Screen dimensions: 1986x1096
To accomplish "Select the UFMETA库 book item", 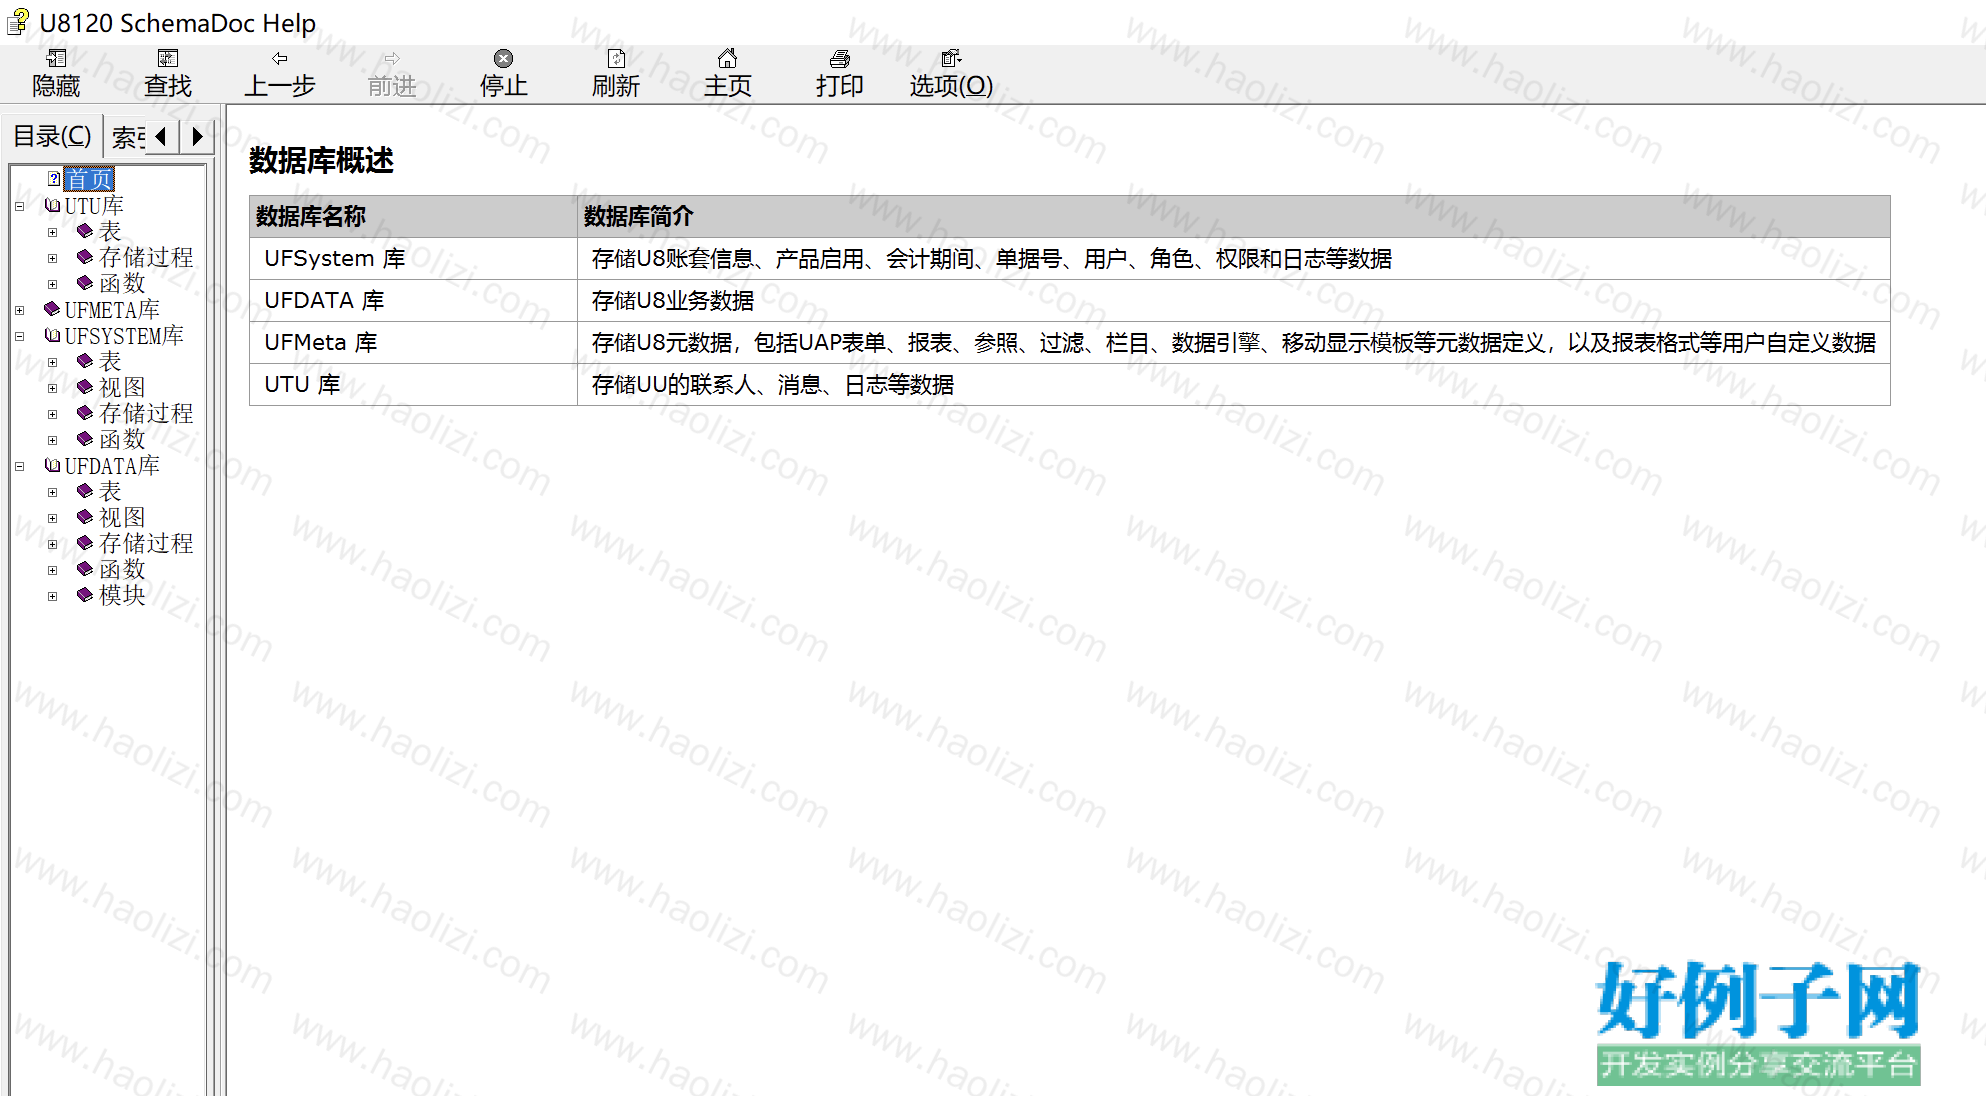I will tap(112, 310).
